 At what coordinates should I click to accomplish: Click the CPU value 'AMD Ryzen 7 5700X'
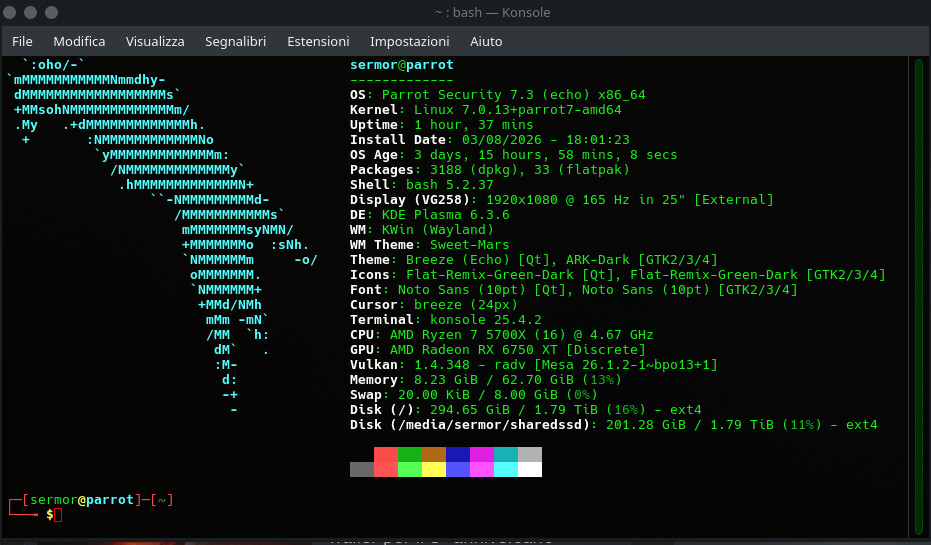pyautogui.click(x=458, y=335)
